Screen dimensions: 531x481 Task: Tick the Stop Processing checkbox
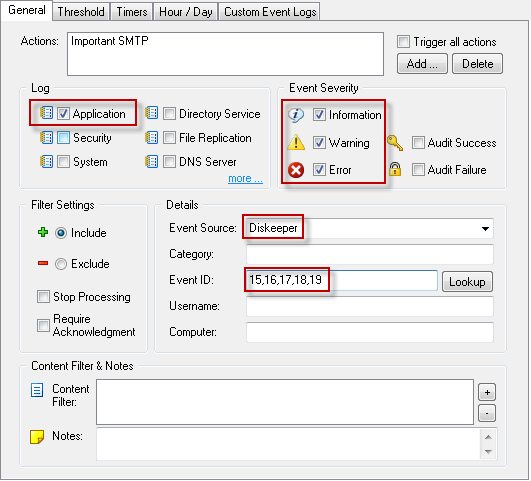(x=43, y=297)
